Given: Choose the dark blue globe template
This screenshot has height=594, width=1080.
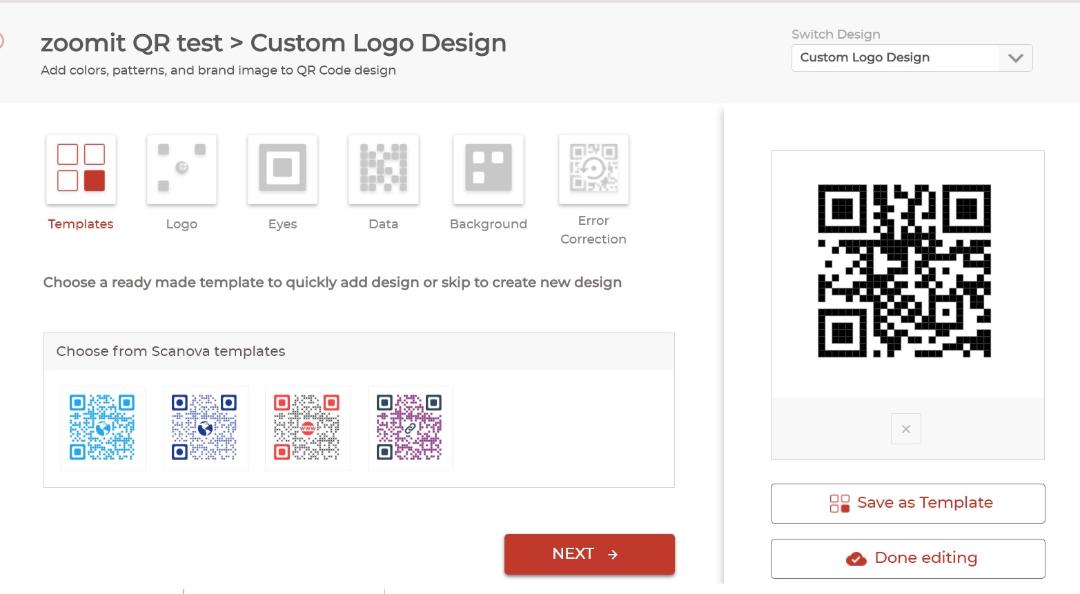Looking at the screenshot, I should [x=205, y=427].
